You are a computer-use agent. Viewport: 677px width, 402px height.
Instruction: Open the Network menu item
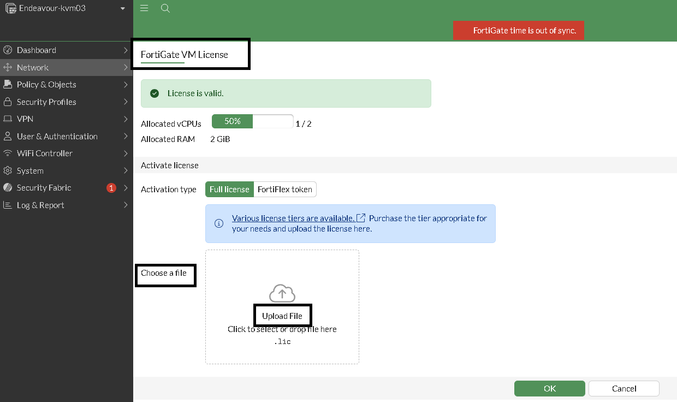66,67
